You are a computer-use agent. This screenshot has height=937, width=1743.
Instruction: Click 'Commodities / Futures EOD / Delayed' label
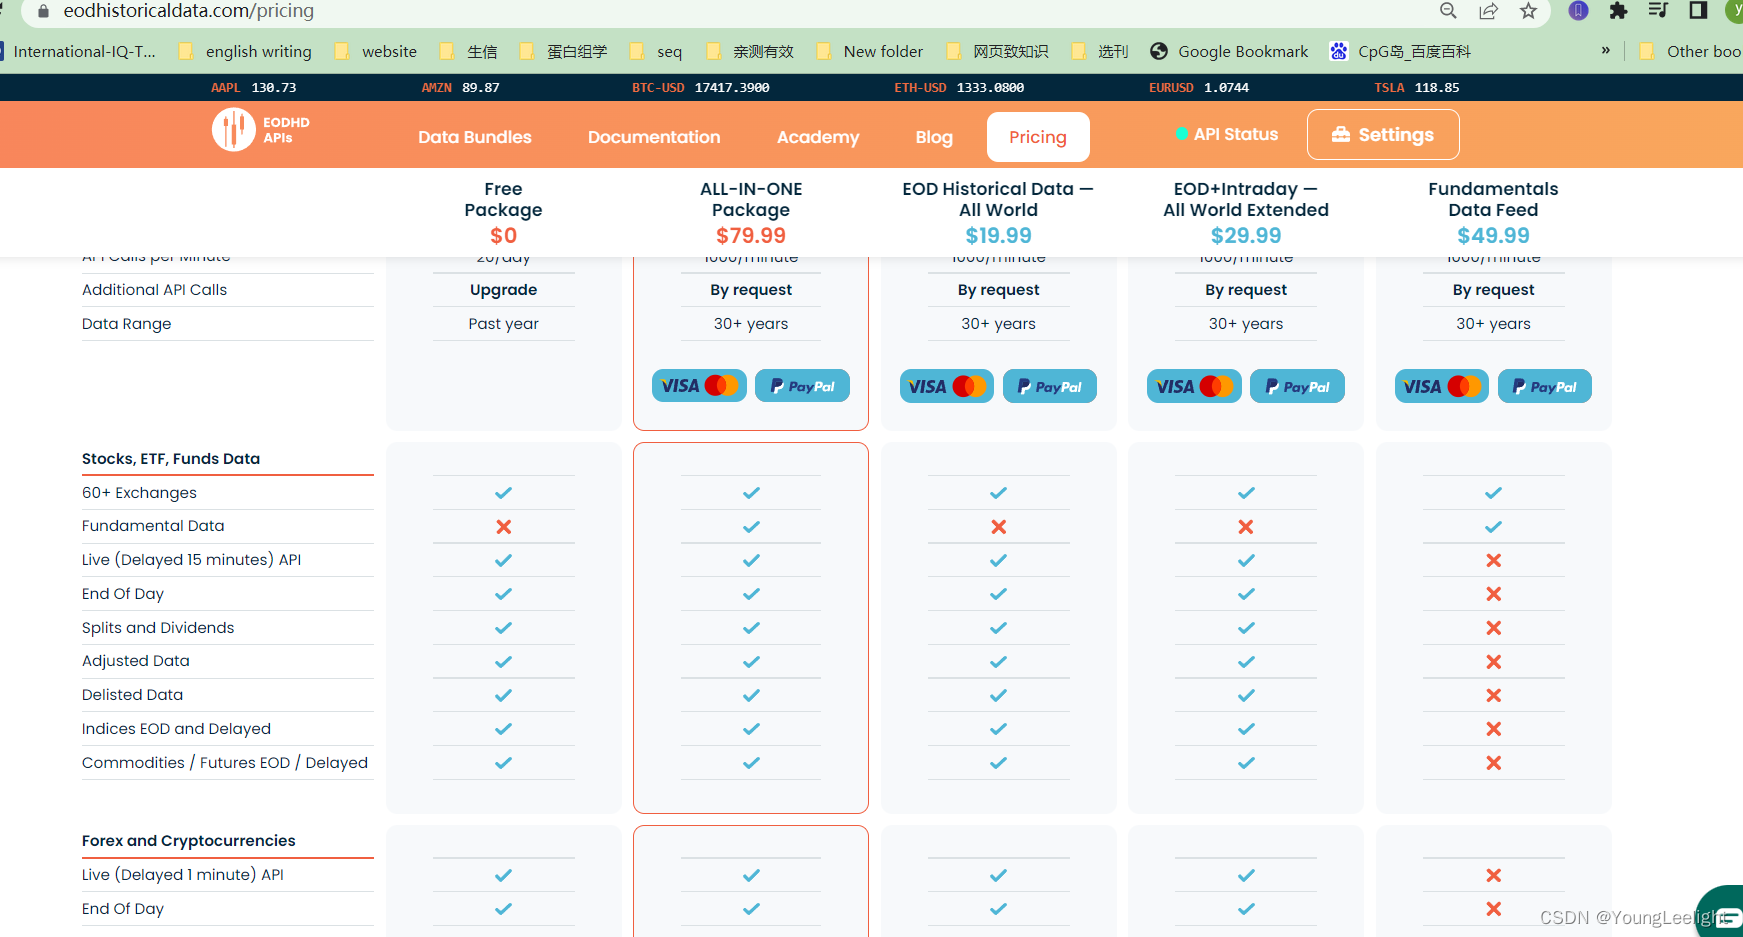[225, 763]
